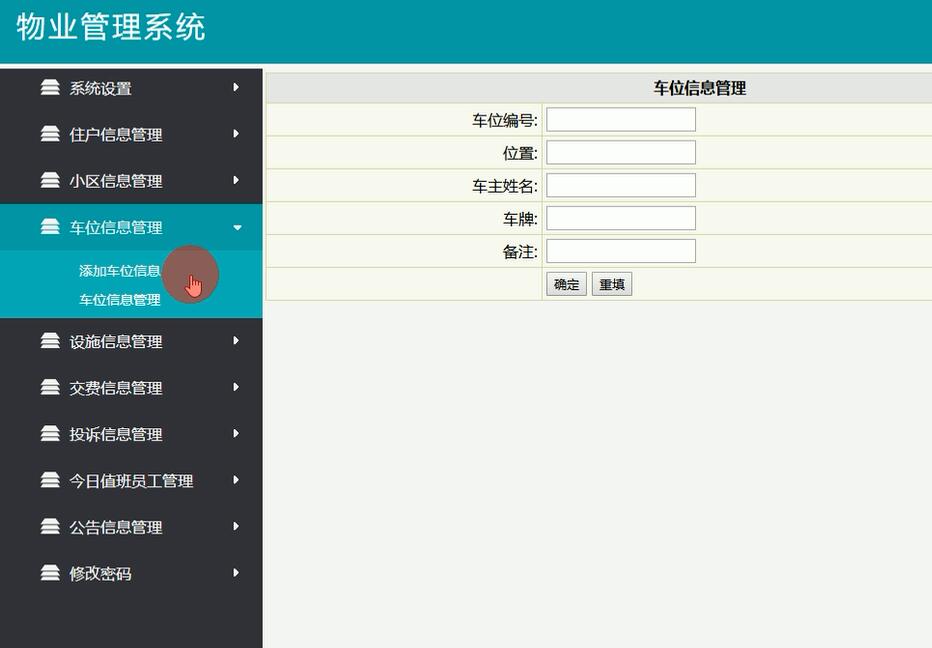The image size is (932, 648).
Task: Focus the 车主姓名 input field
Action: tap(621, 185)
